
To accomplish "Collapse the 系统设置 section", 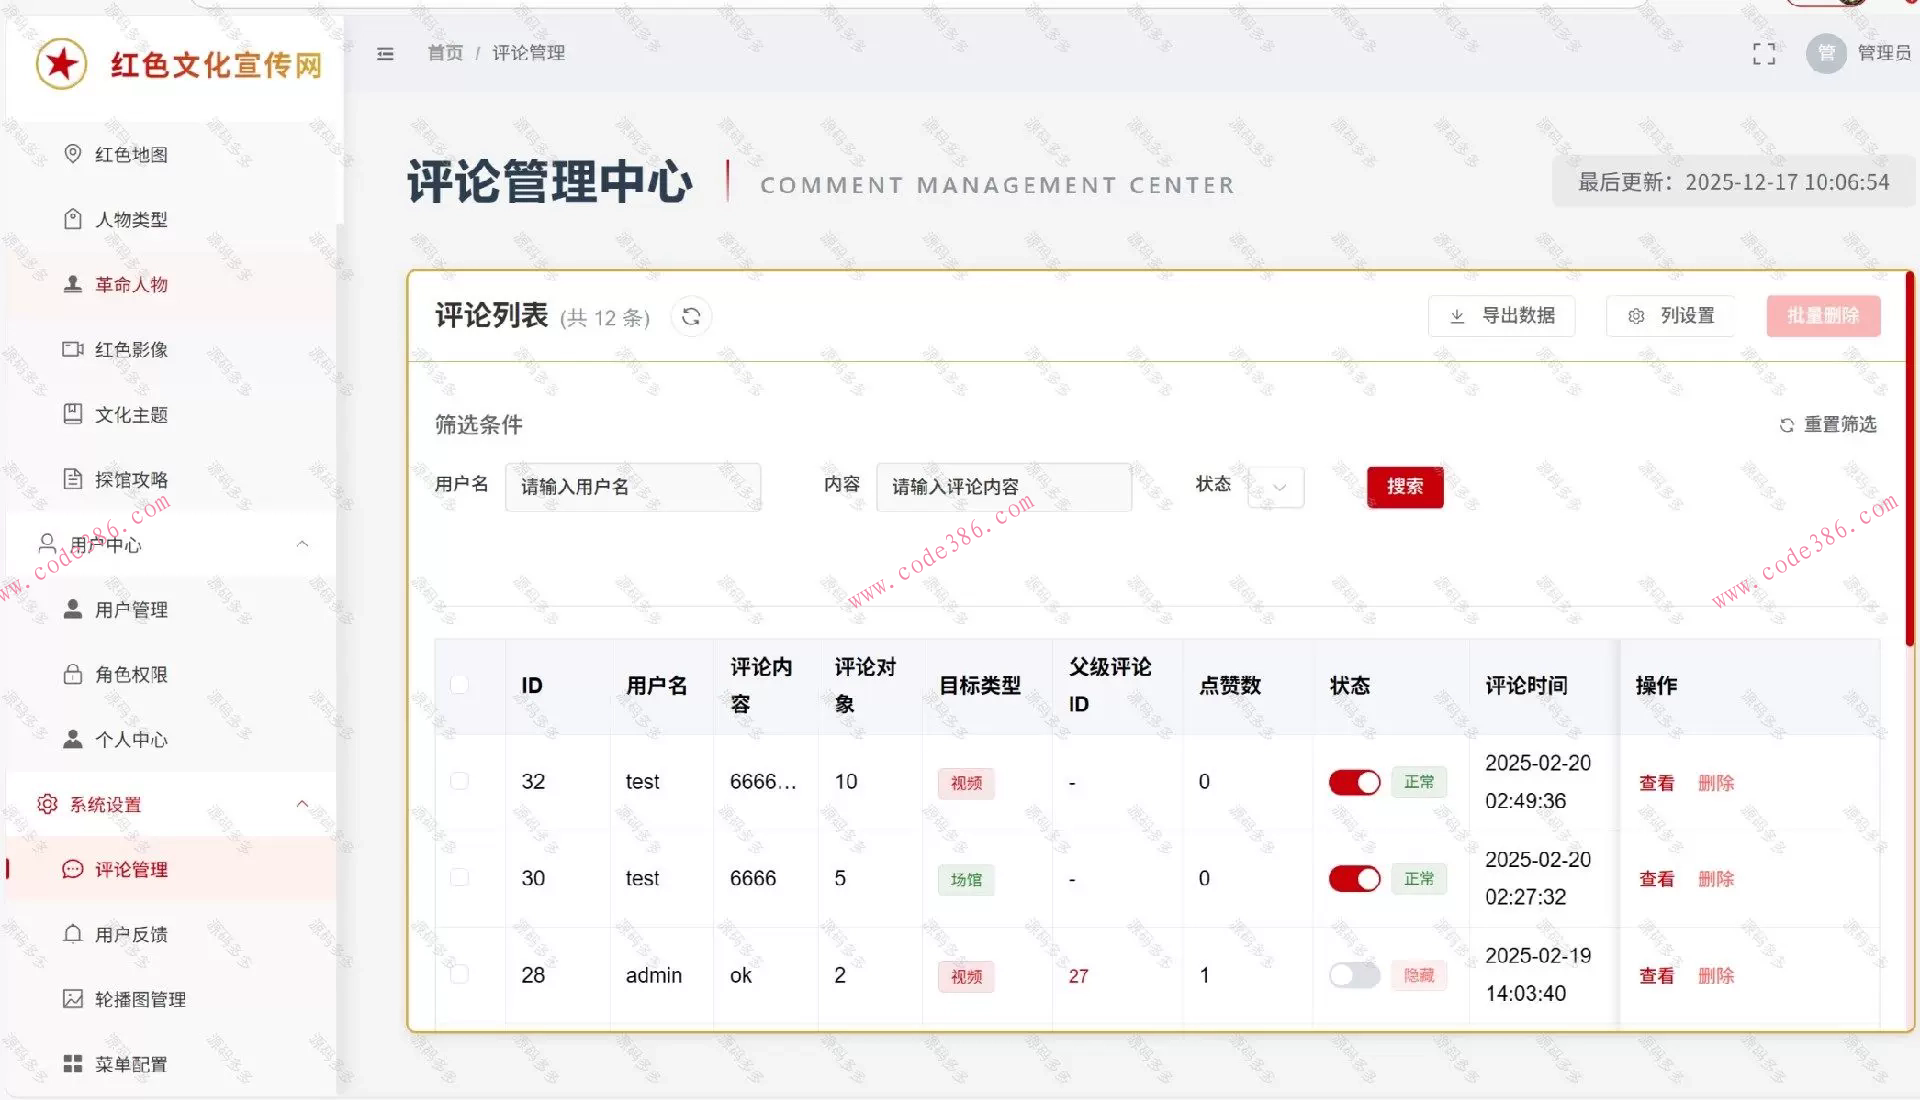I will (303, 804).
